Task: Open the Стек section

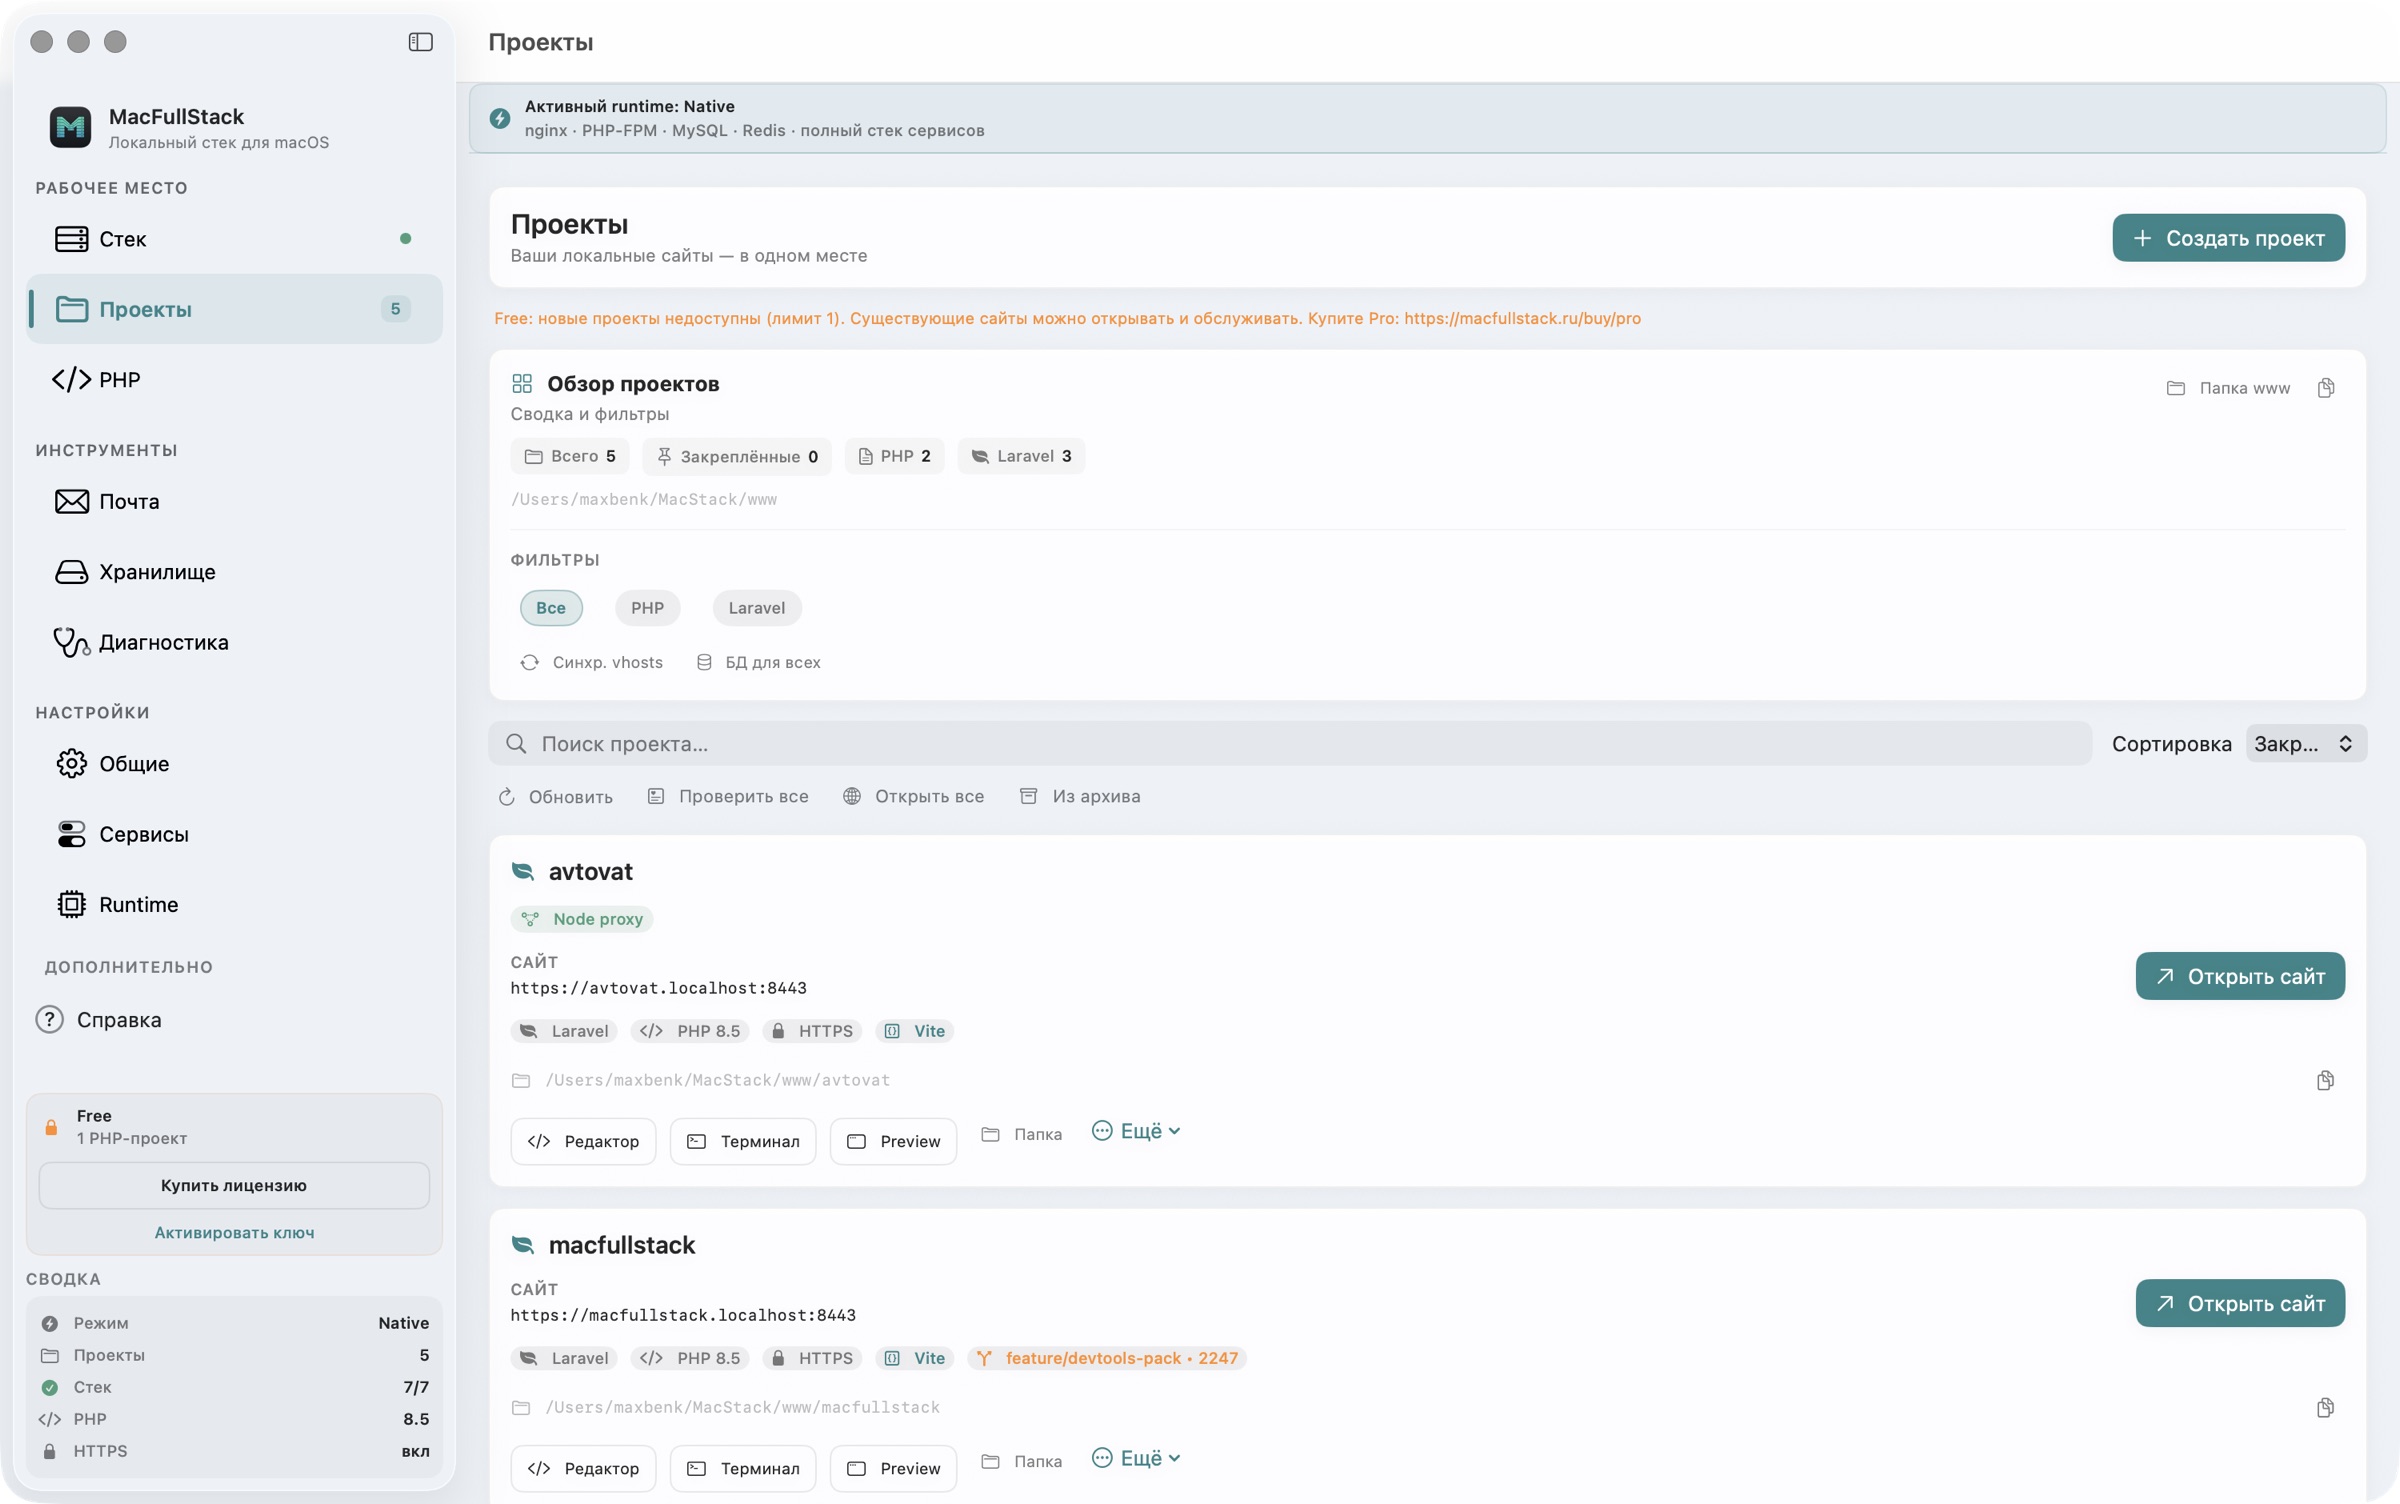Action: click(x=234, y=239)
